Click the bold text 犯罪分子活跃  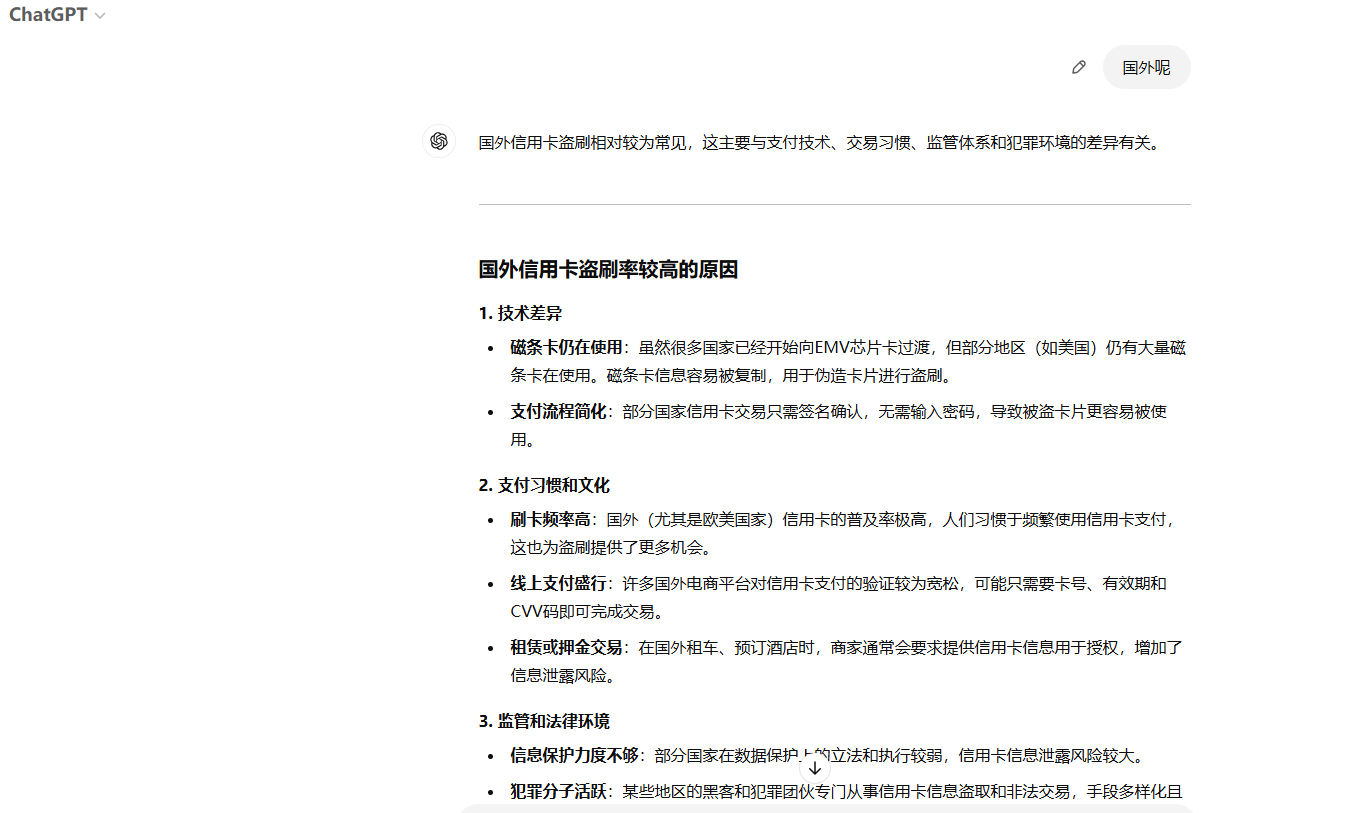pos(558,791)
